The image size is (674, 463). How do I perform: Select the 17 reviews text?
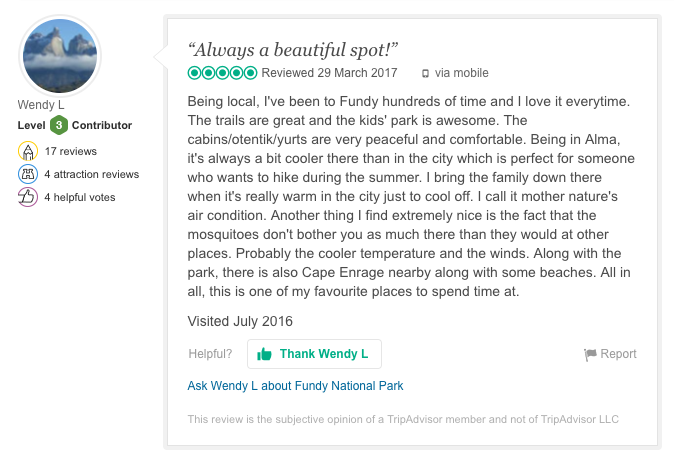(x=70, y=151)
